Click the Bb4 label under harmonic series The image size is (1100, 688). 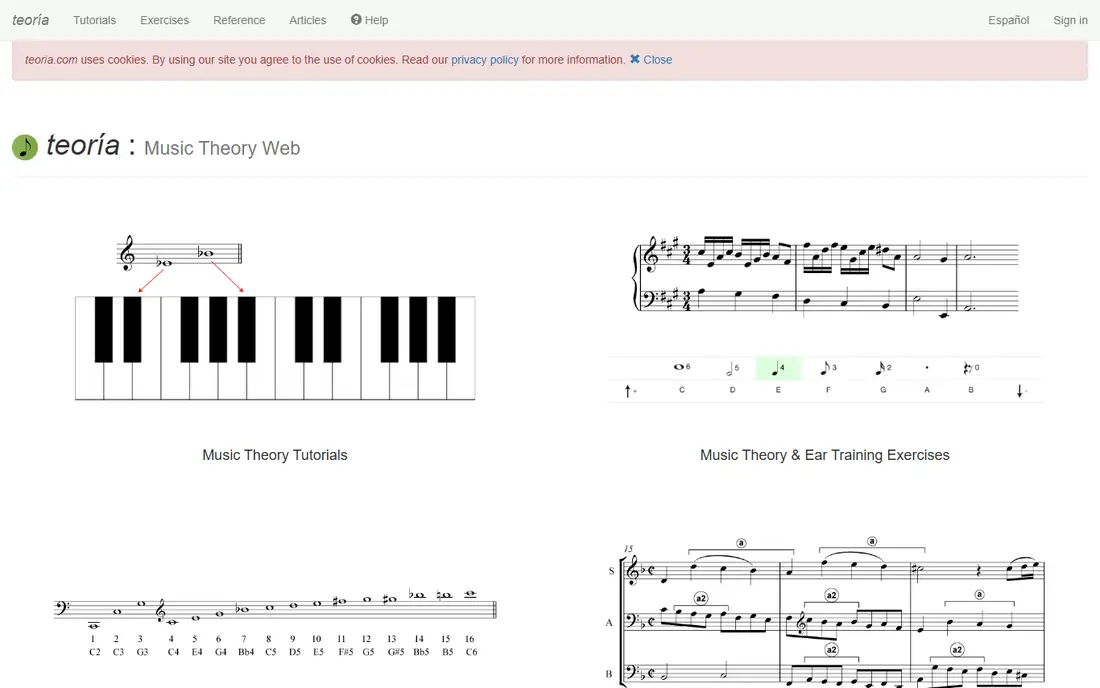click(x=246, y=652)
